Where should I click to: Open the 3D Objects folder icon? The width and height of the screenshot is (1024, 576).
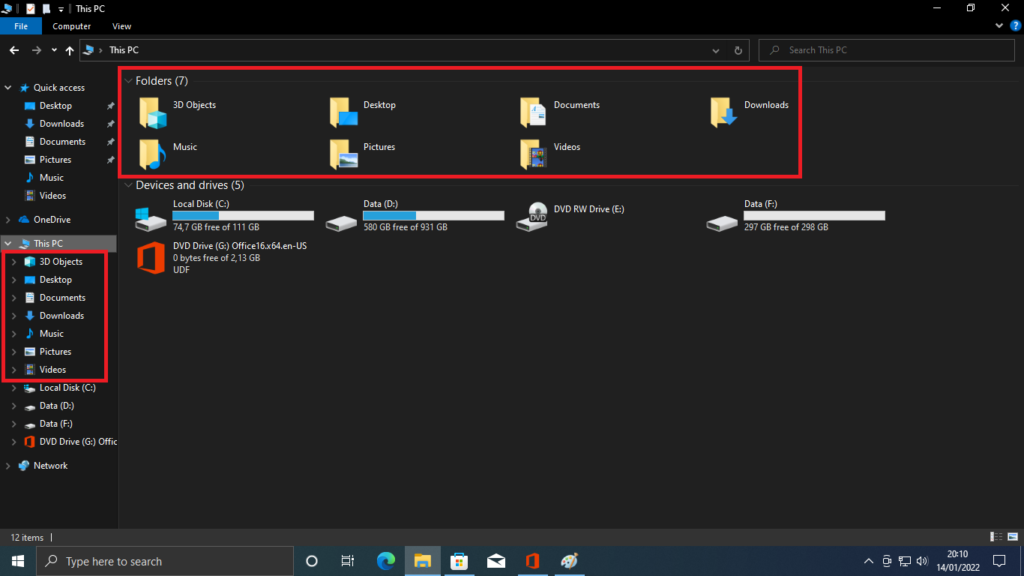(153, 113)
